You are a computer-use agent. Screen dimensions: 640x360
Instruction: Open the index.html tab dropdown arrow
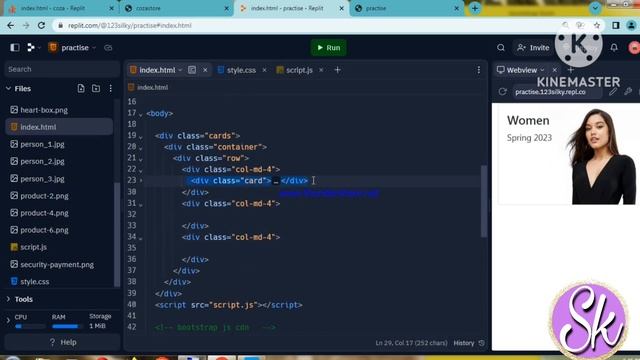[180, 70]
